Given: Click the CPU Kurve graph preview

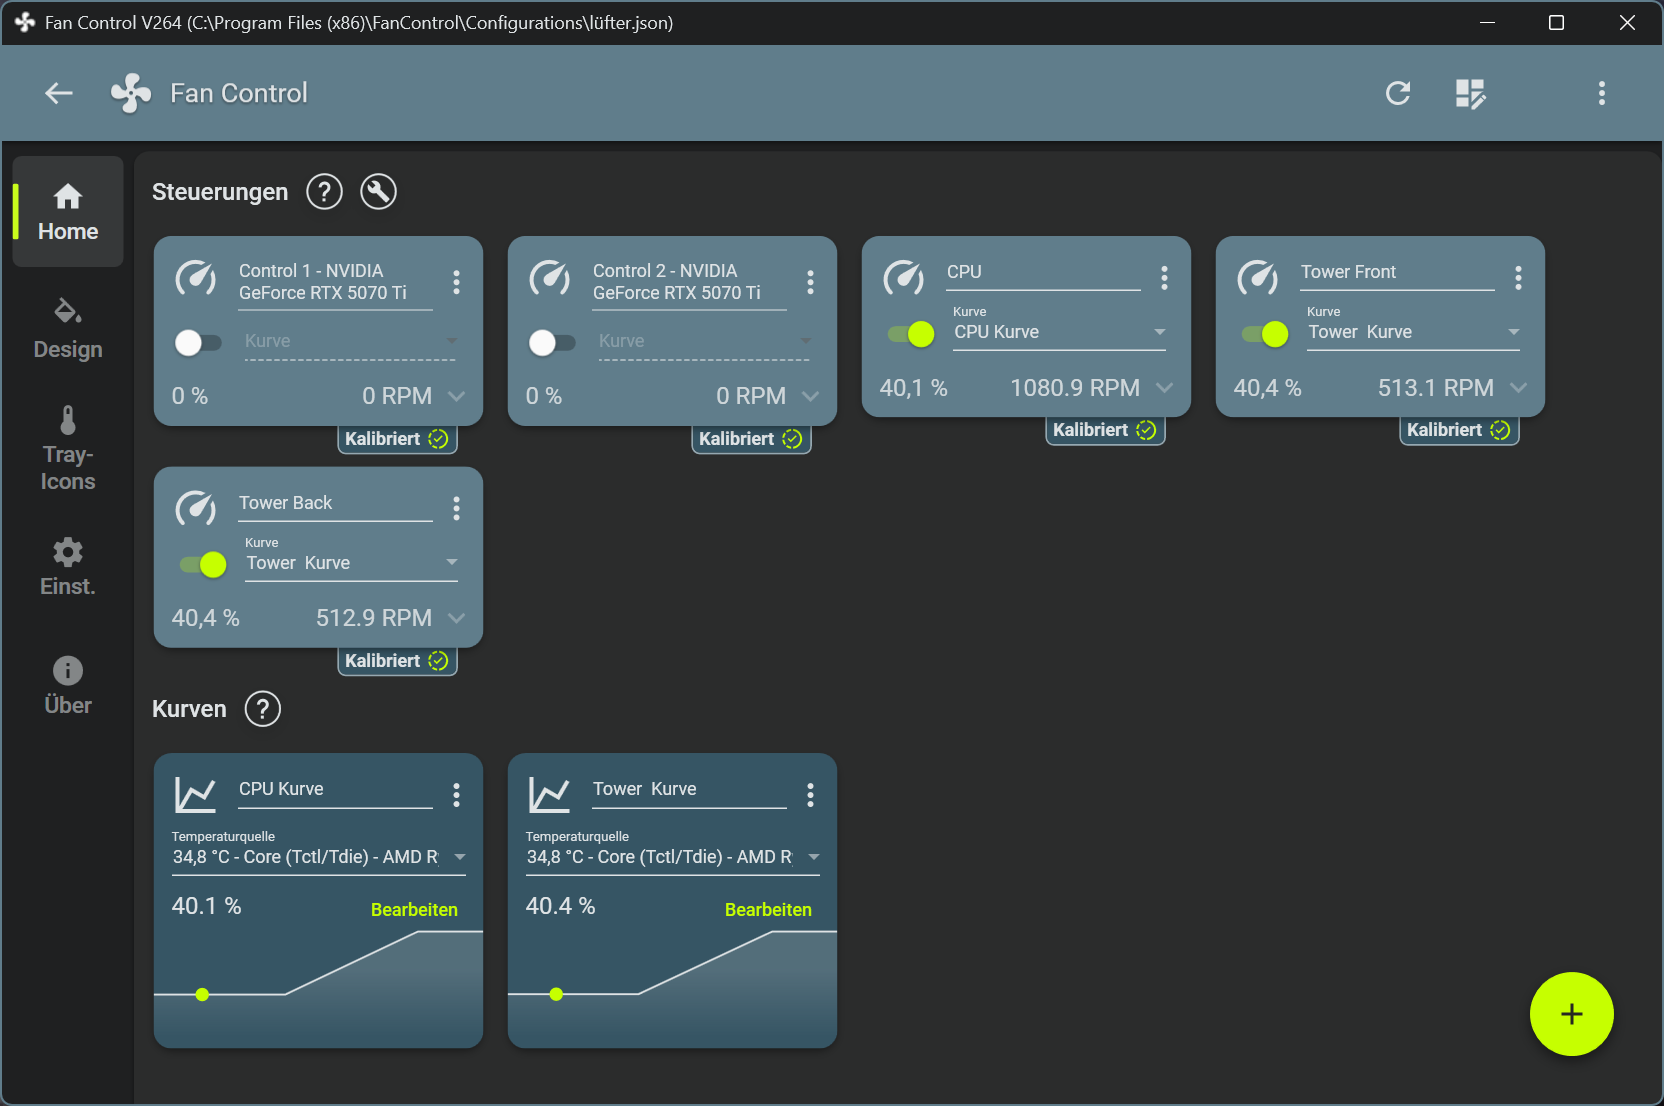Looking at the screenshot, I should coord(319,988).
